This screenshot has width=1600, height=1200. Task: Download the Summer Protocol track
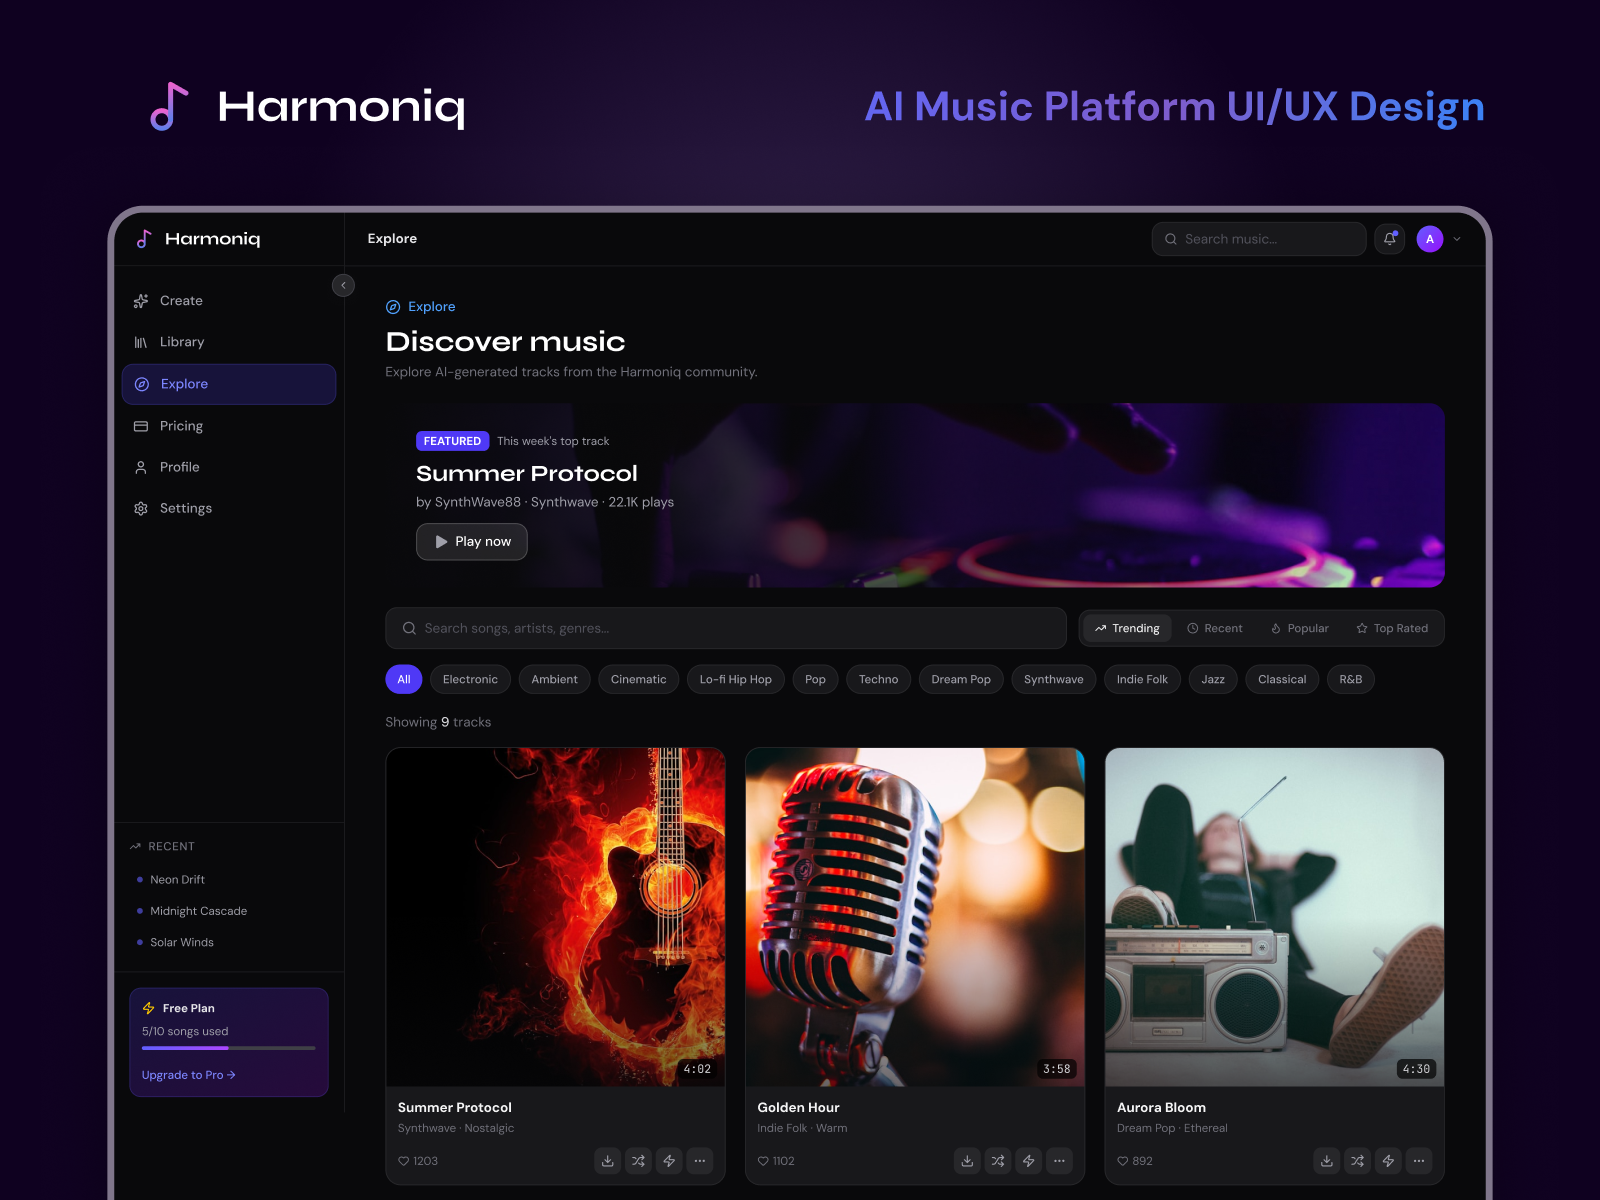tap(607, 1161)
